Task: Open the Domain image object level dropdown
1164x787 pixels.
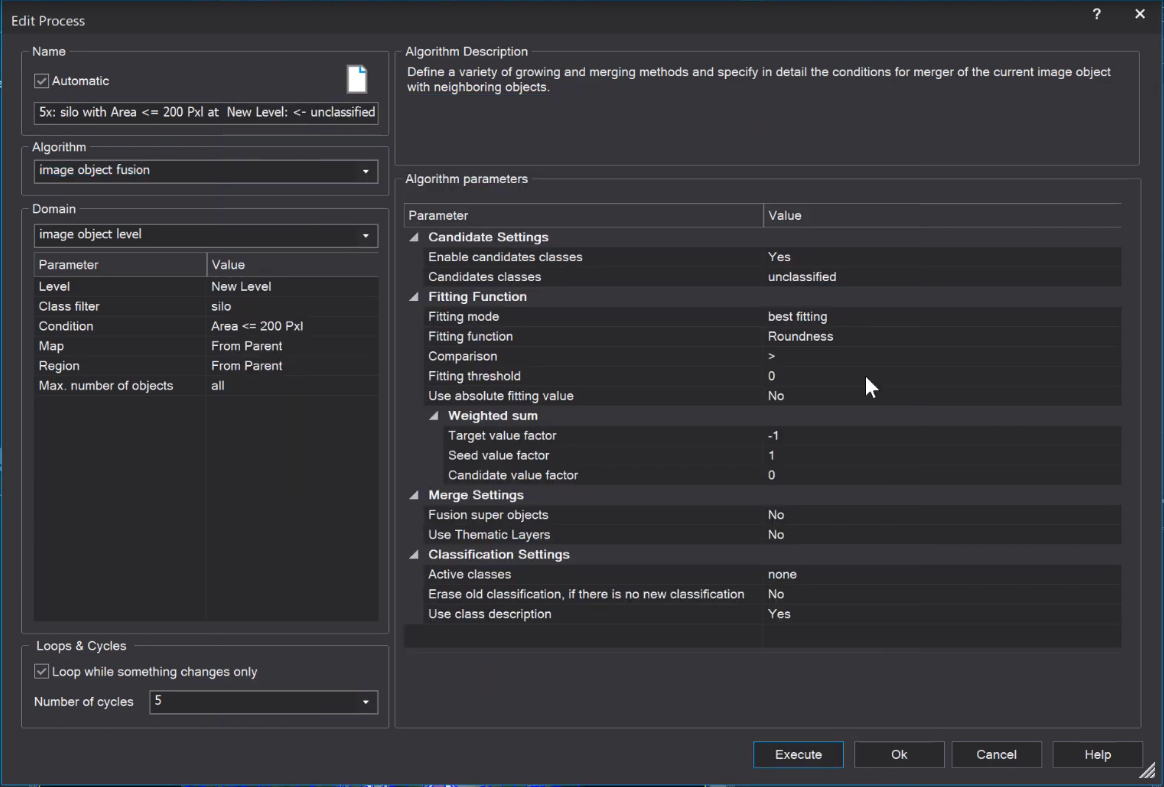Action: tap(365, 235)
